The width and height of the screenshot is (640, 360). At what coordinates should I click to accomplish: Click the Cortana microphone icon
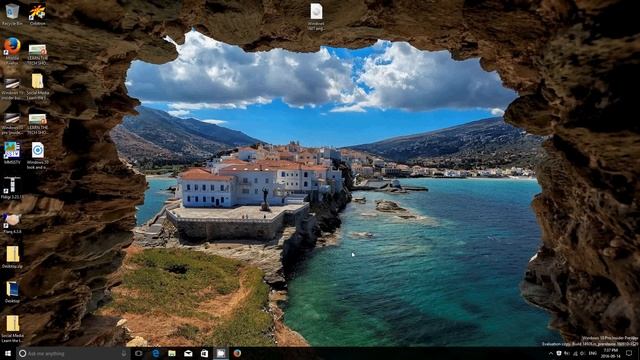(x=124, y=353)
